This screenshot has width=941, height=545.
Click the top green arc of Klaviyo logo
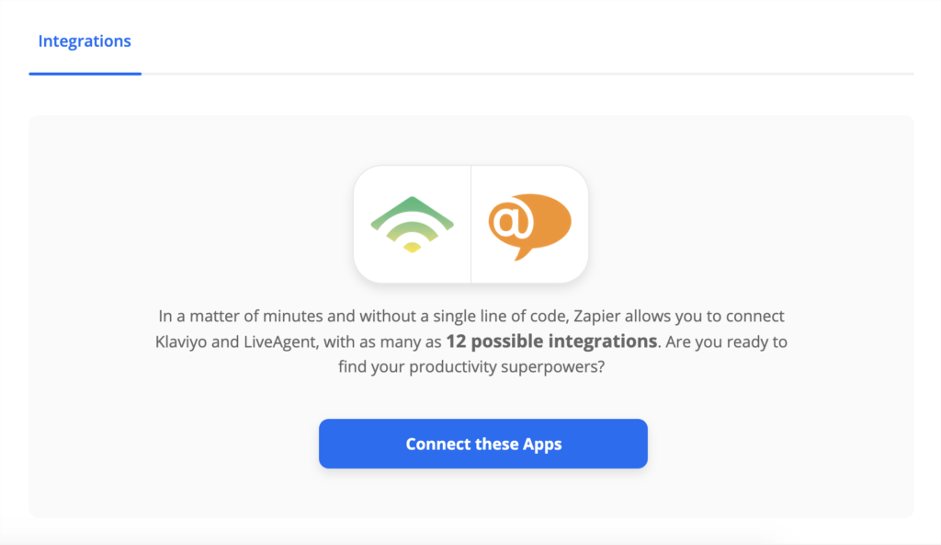411,208
